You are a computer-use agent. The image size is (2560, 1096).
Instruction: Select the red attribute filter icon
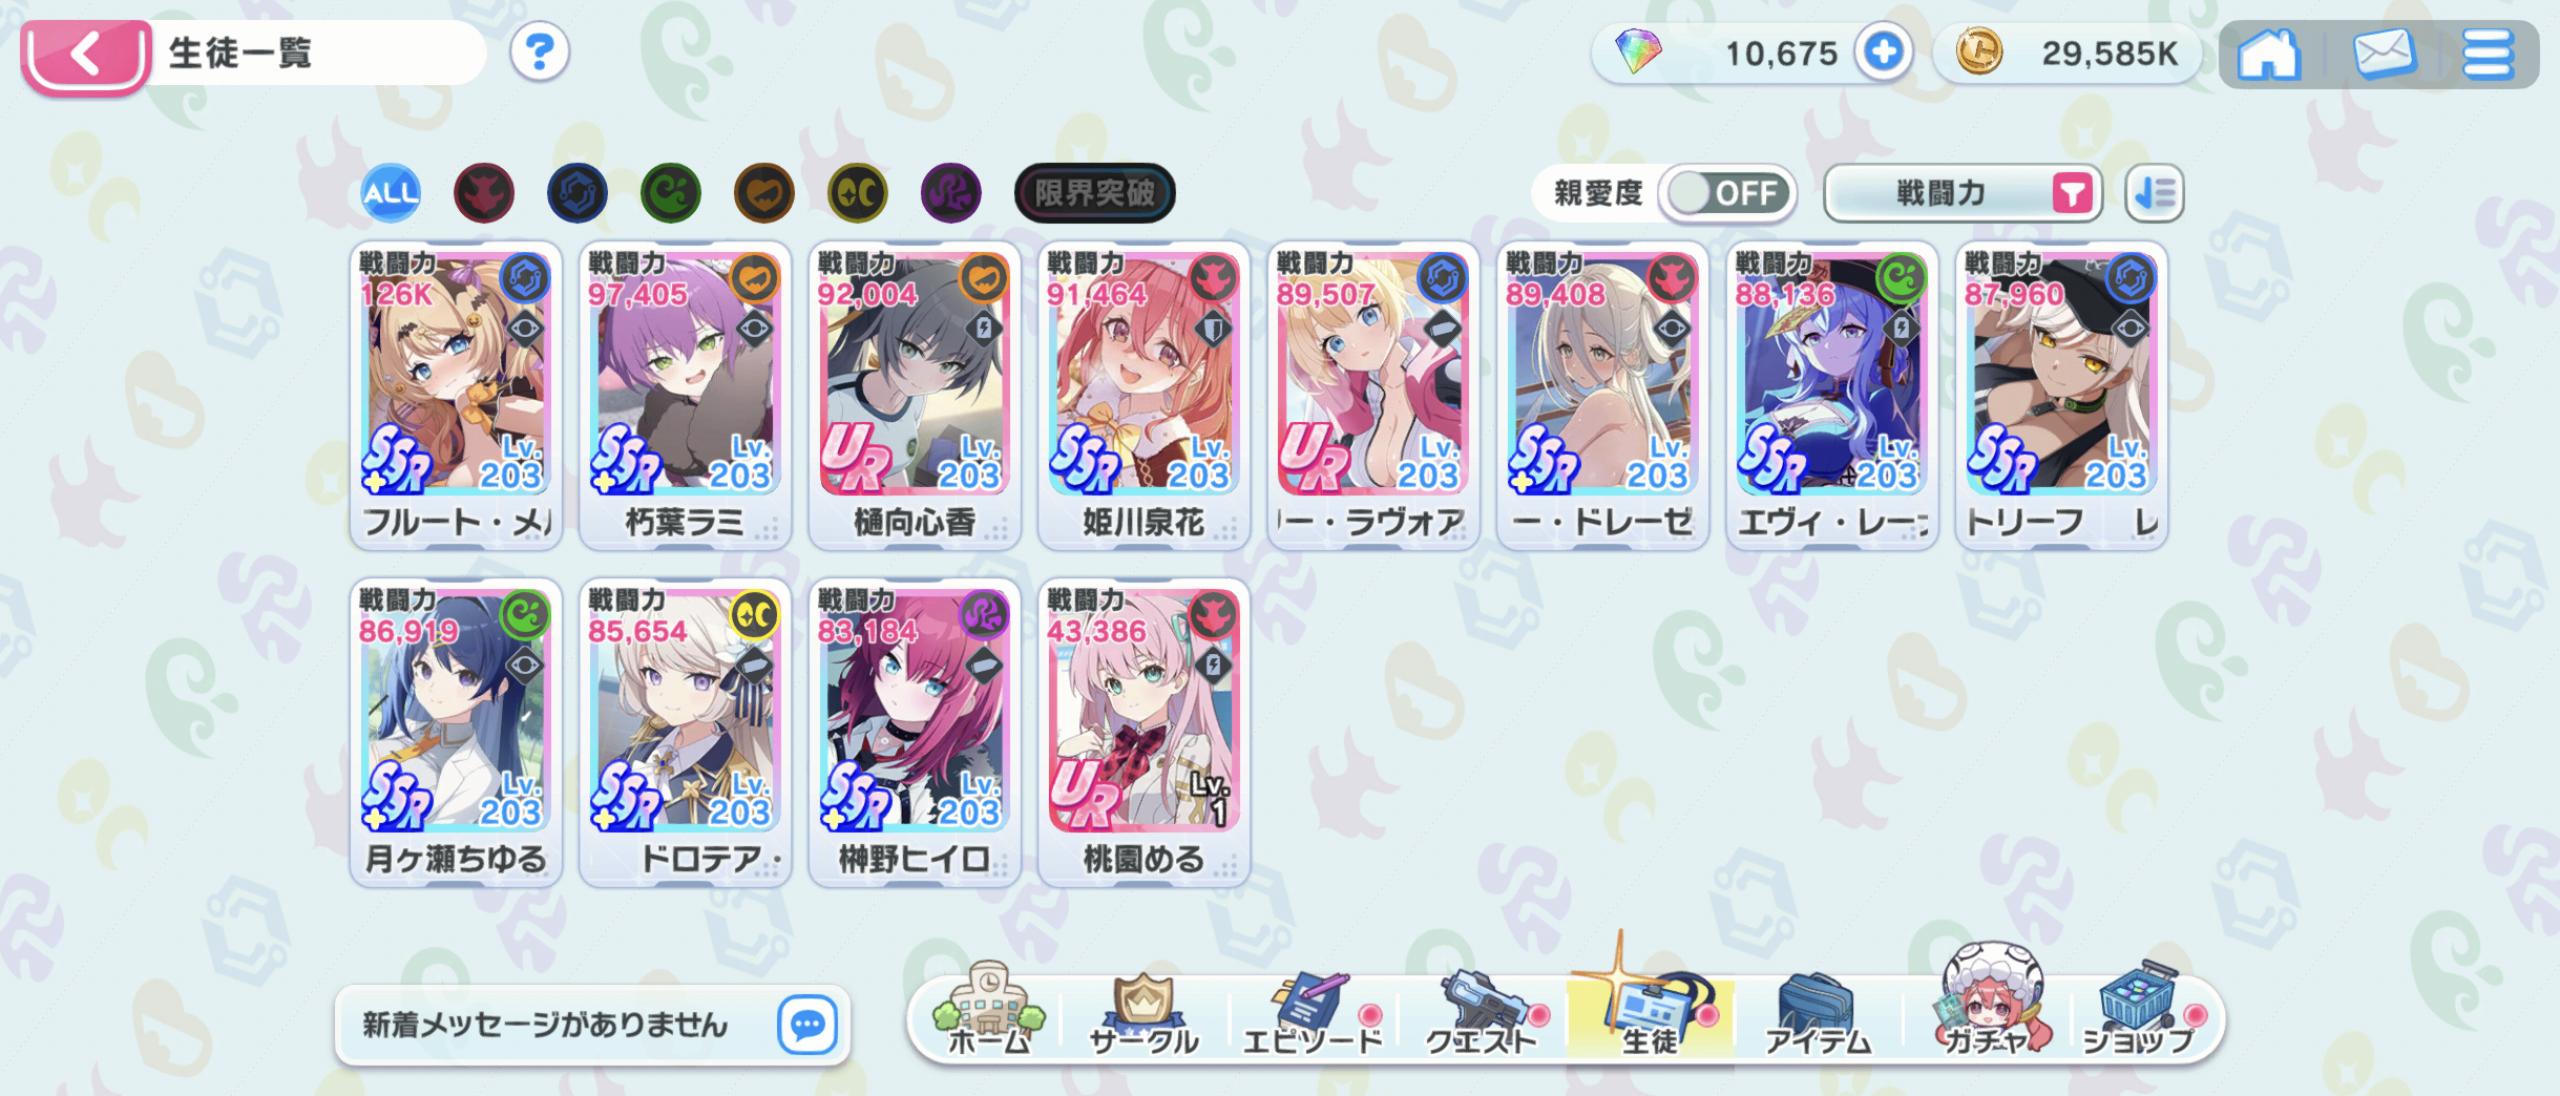(484, 193)
